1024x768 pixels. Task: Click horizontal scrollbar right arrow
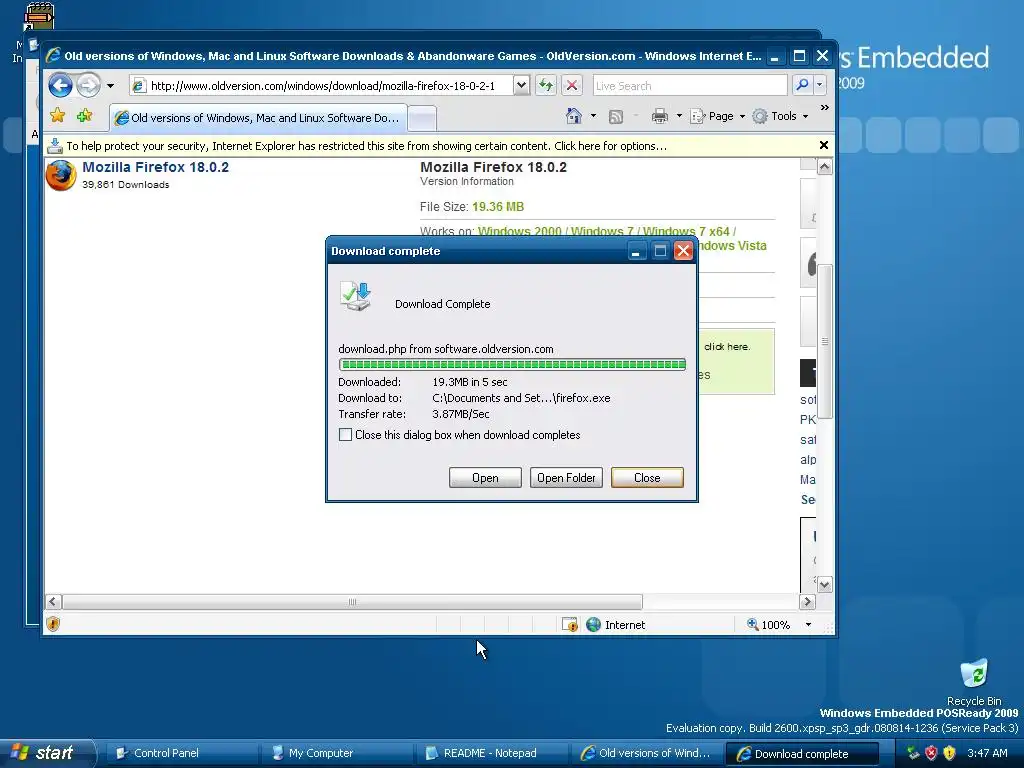point(807,601)
